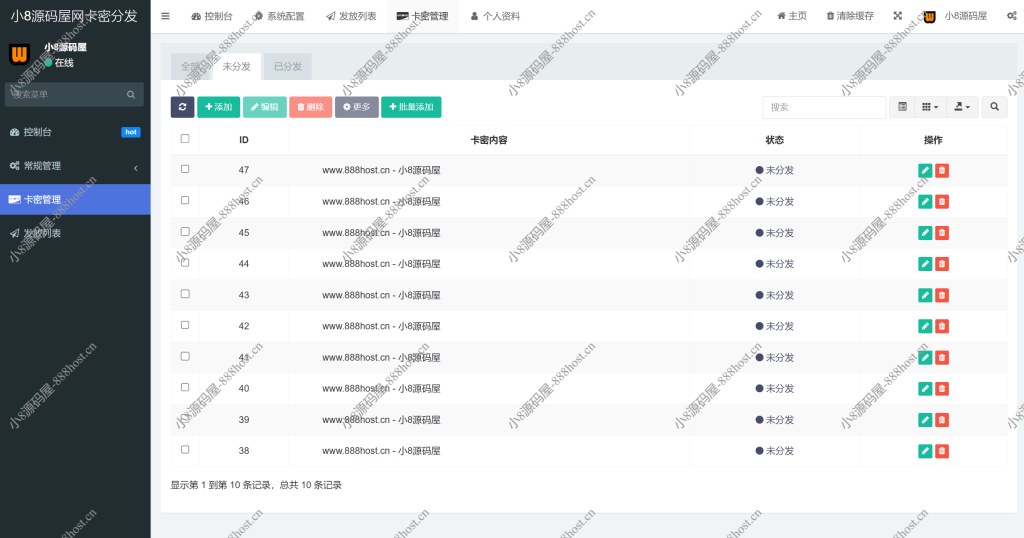Delete the row with ID 40
This screenshot has height=538, width=1024.
pos(942,388)
